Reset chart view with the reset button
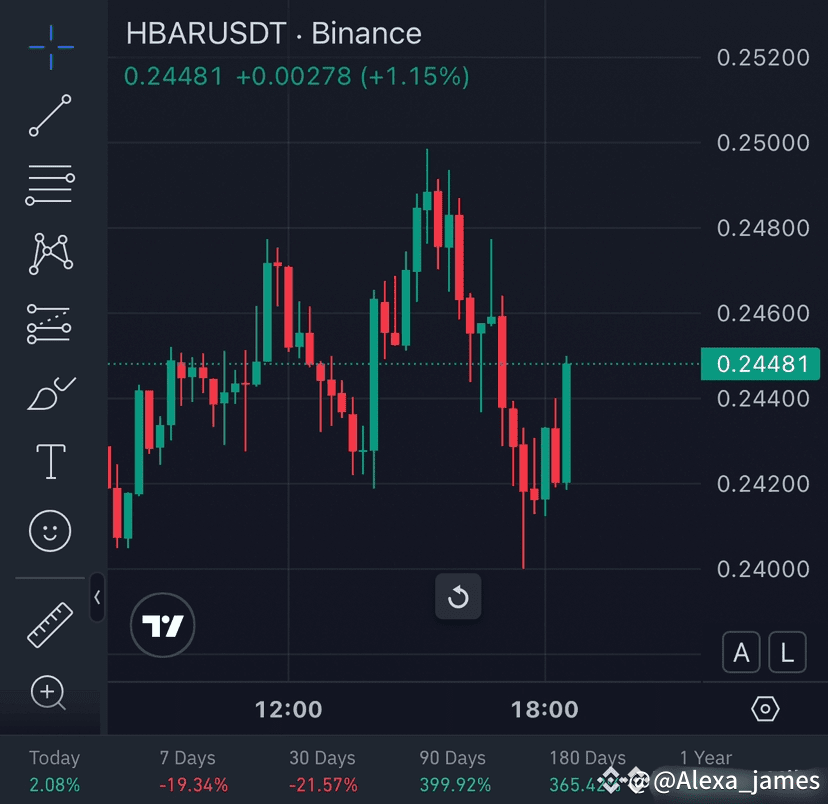Screen dimensions: 828x804 458,597
